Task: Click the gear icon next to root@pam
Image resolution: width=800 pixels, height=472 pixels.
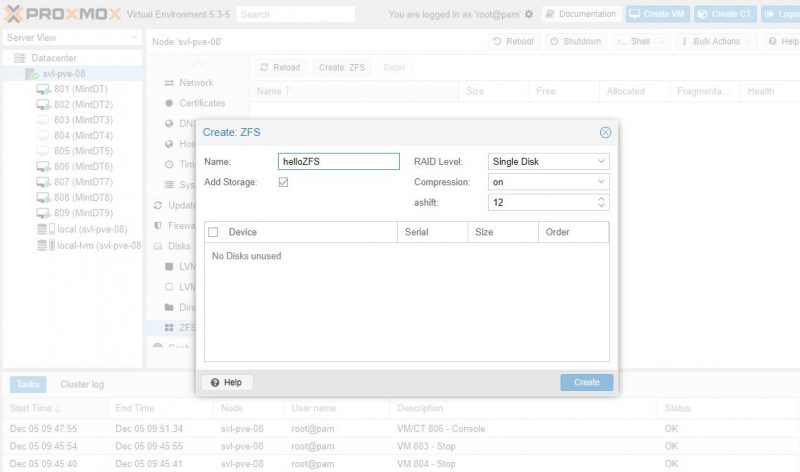Action: point(529,14)
